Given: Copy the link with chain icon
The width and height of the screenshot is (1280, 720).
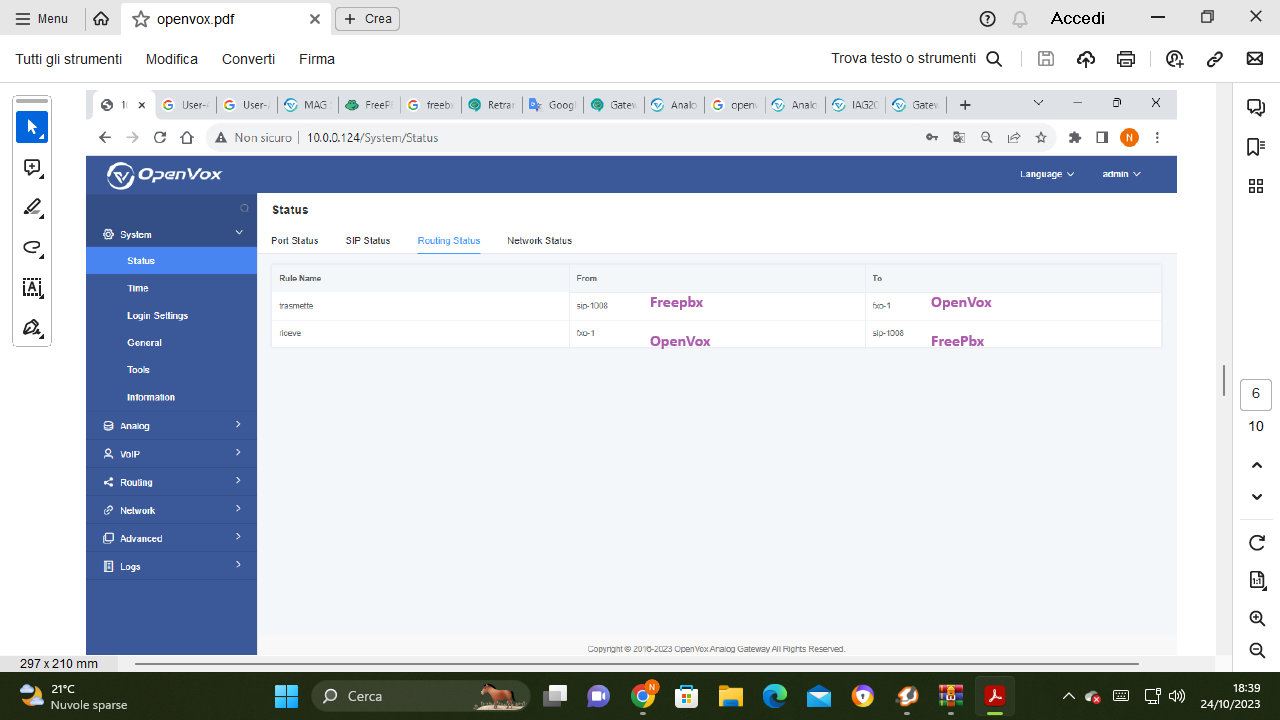Looking at the screenshot, I should [1215, 59].
